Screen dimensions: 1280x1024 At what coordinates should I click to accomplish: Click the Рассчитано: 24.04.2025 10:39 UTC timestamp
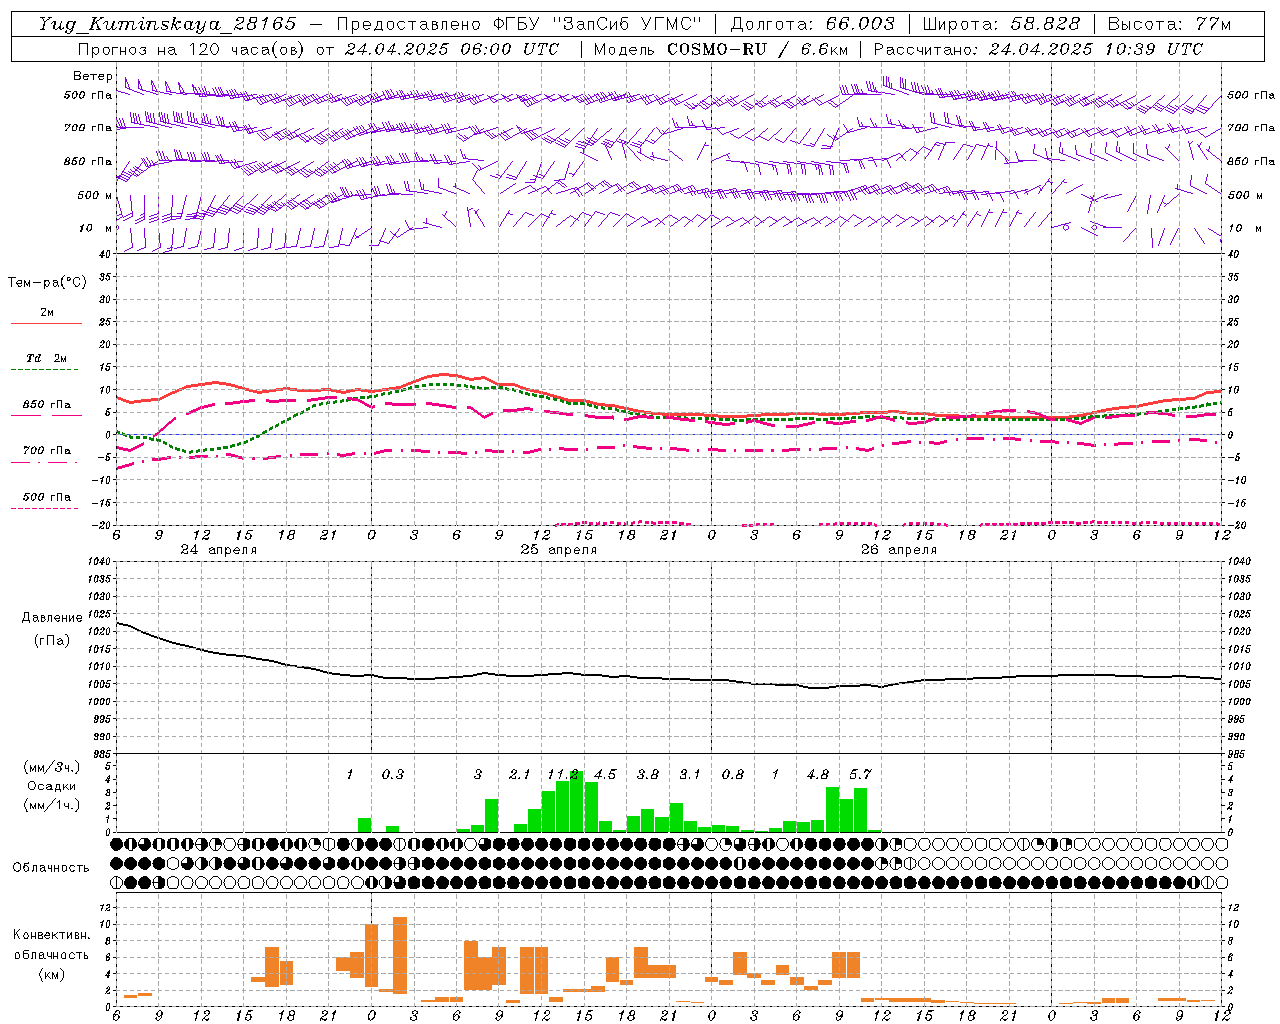[1038, 49]
